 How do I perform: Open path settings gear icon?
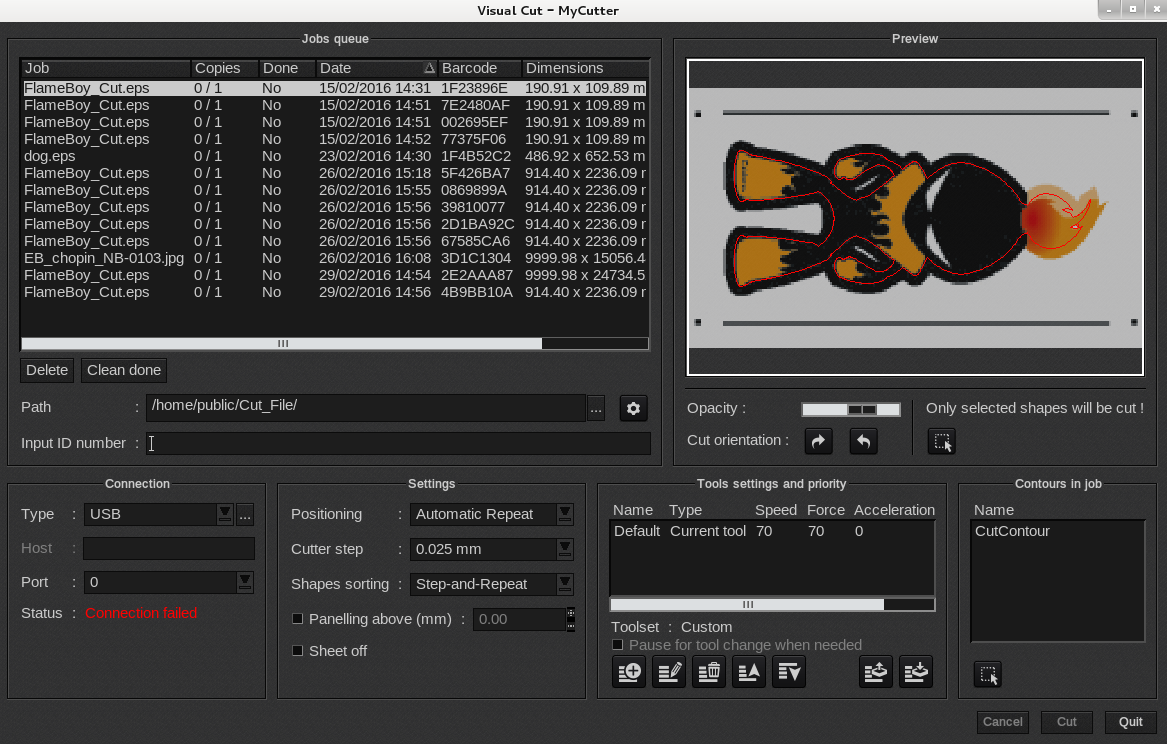(x=633, y=408)
